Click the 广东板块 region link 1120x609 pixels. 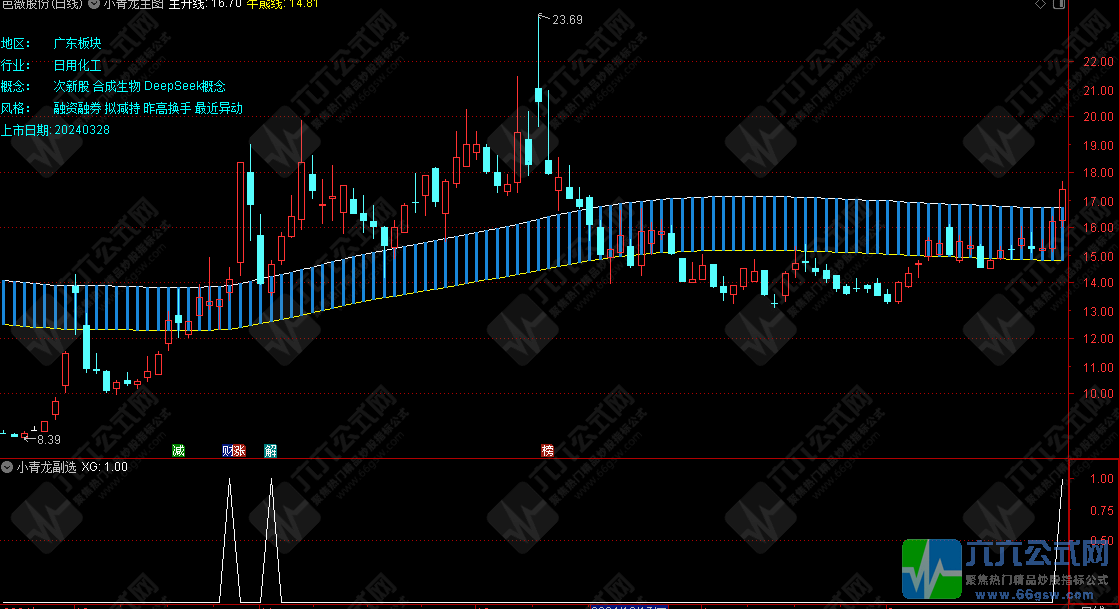(x=78, y=43)
